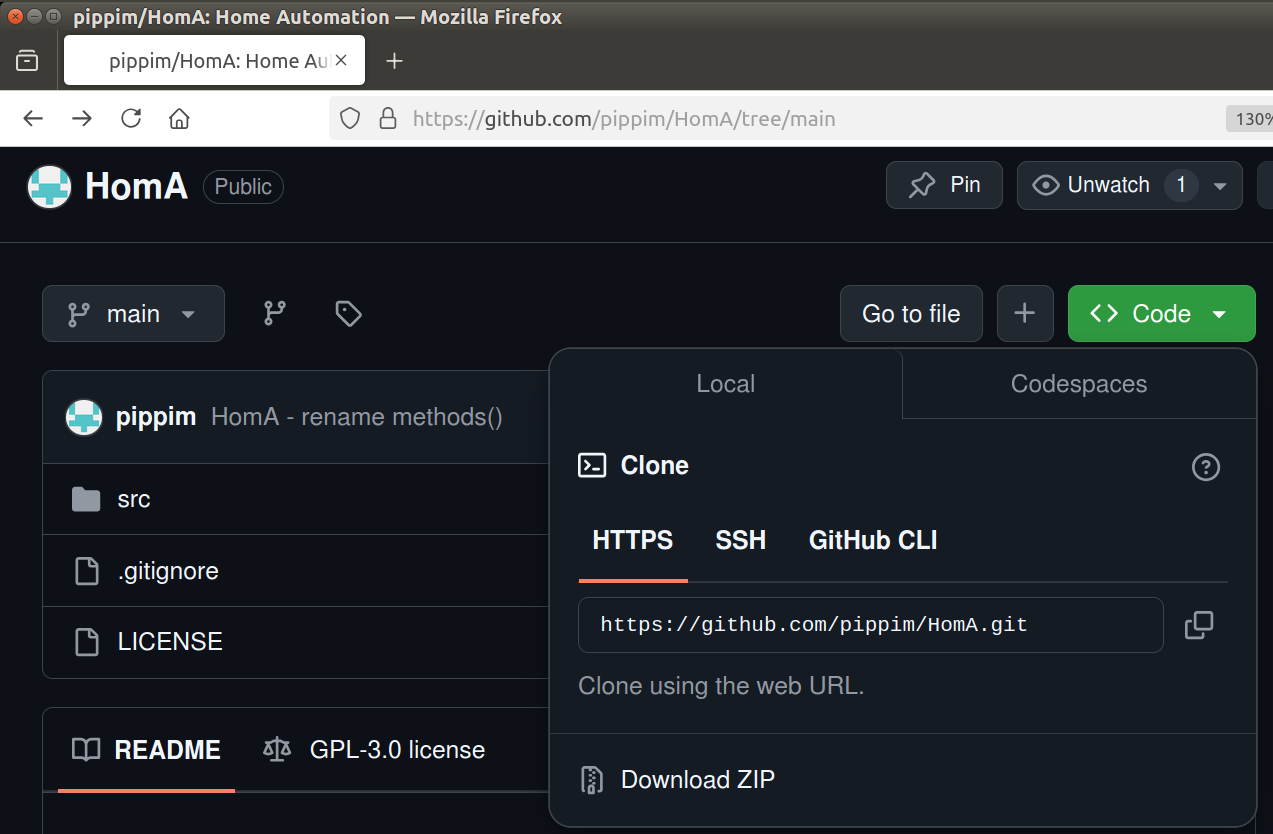1273x834 pixels.
Task: Click the terminal icon beside Clone
Action: pyautogui.click(x=592, y=465)
